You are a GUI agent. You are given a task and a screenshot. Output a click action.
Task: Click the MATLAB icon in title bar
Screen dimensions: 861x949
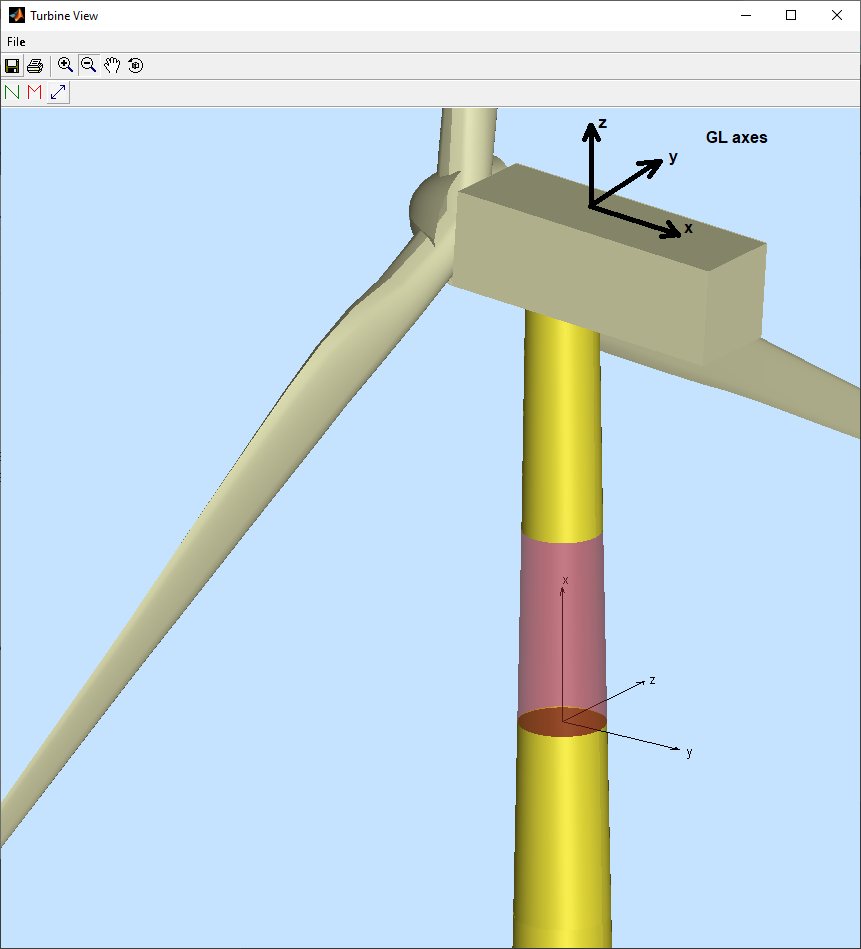[16, 15]
